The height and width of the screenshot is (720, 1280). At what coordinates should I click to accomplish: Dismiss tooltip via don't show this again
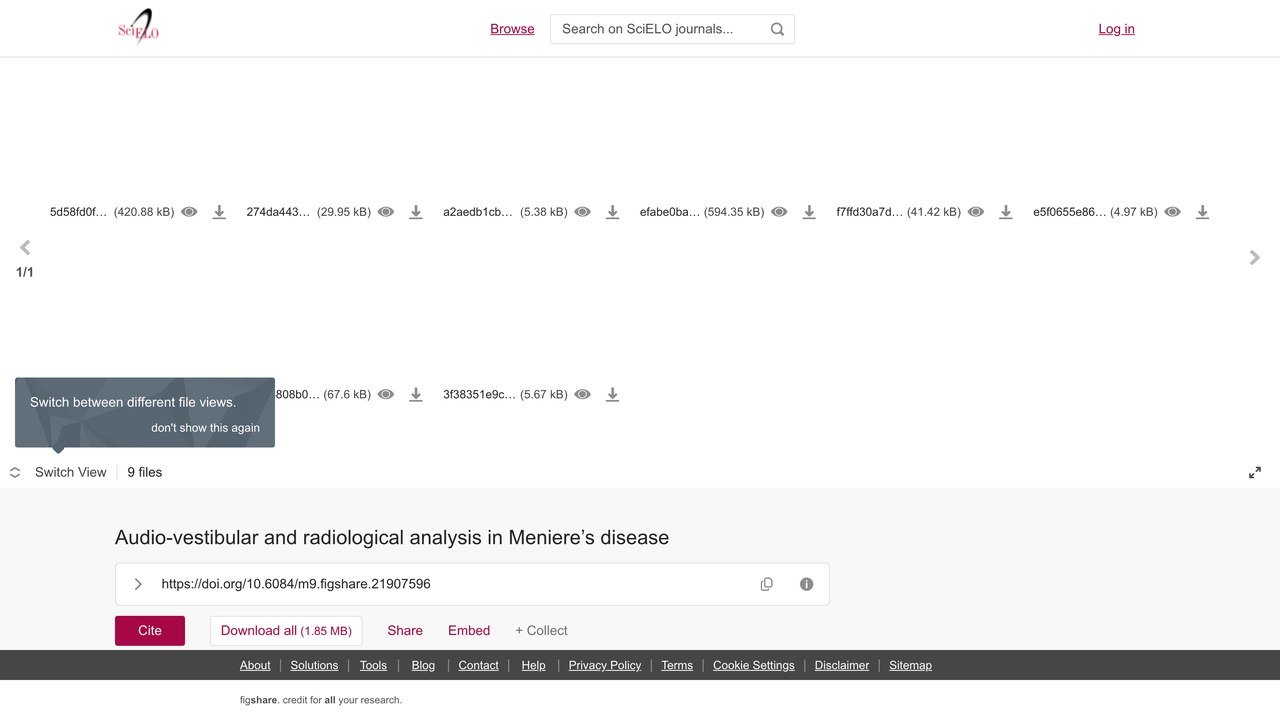[205, 428]
